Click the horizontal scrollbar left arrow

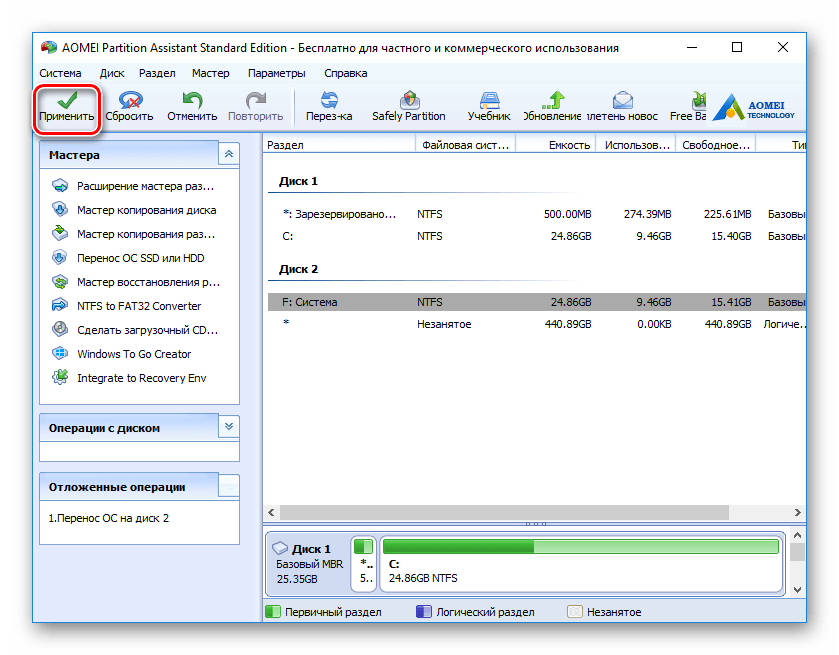[271, 512]
